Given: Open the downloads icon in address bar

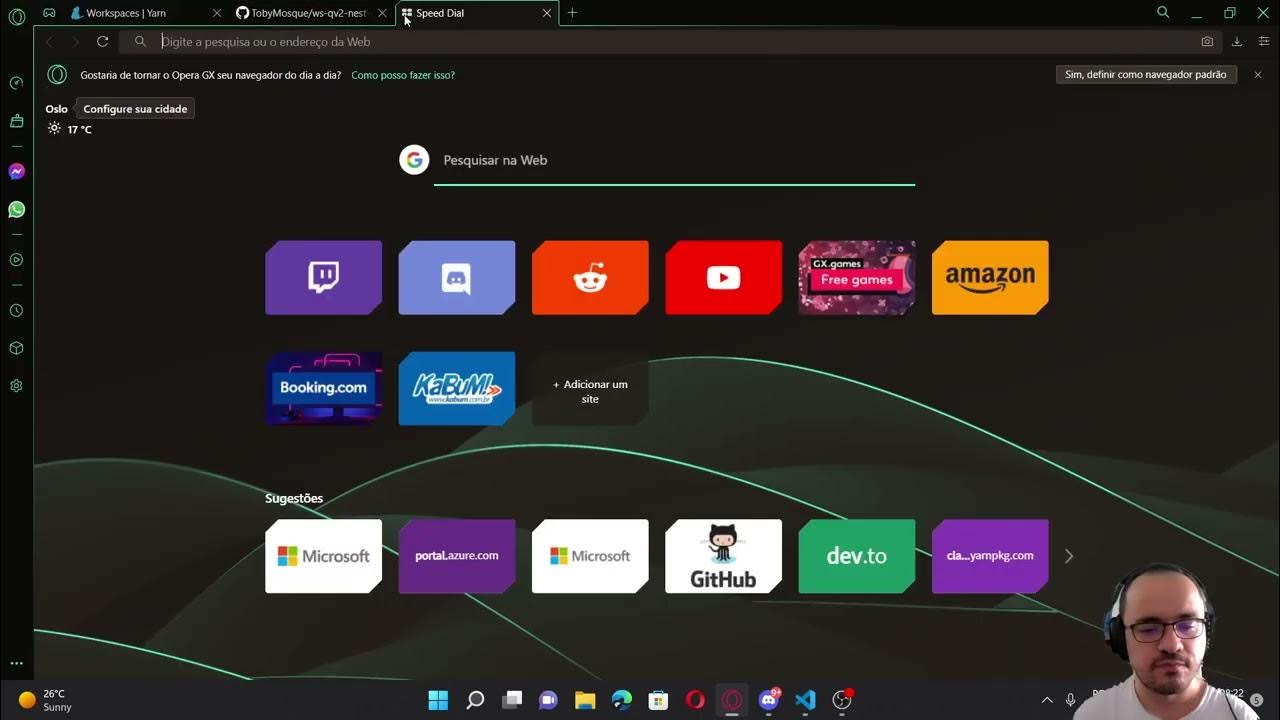Looking at the screenshot, I should pos(1237,42).
